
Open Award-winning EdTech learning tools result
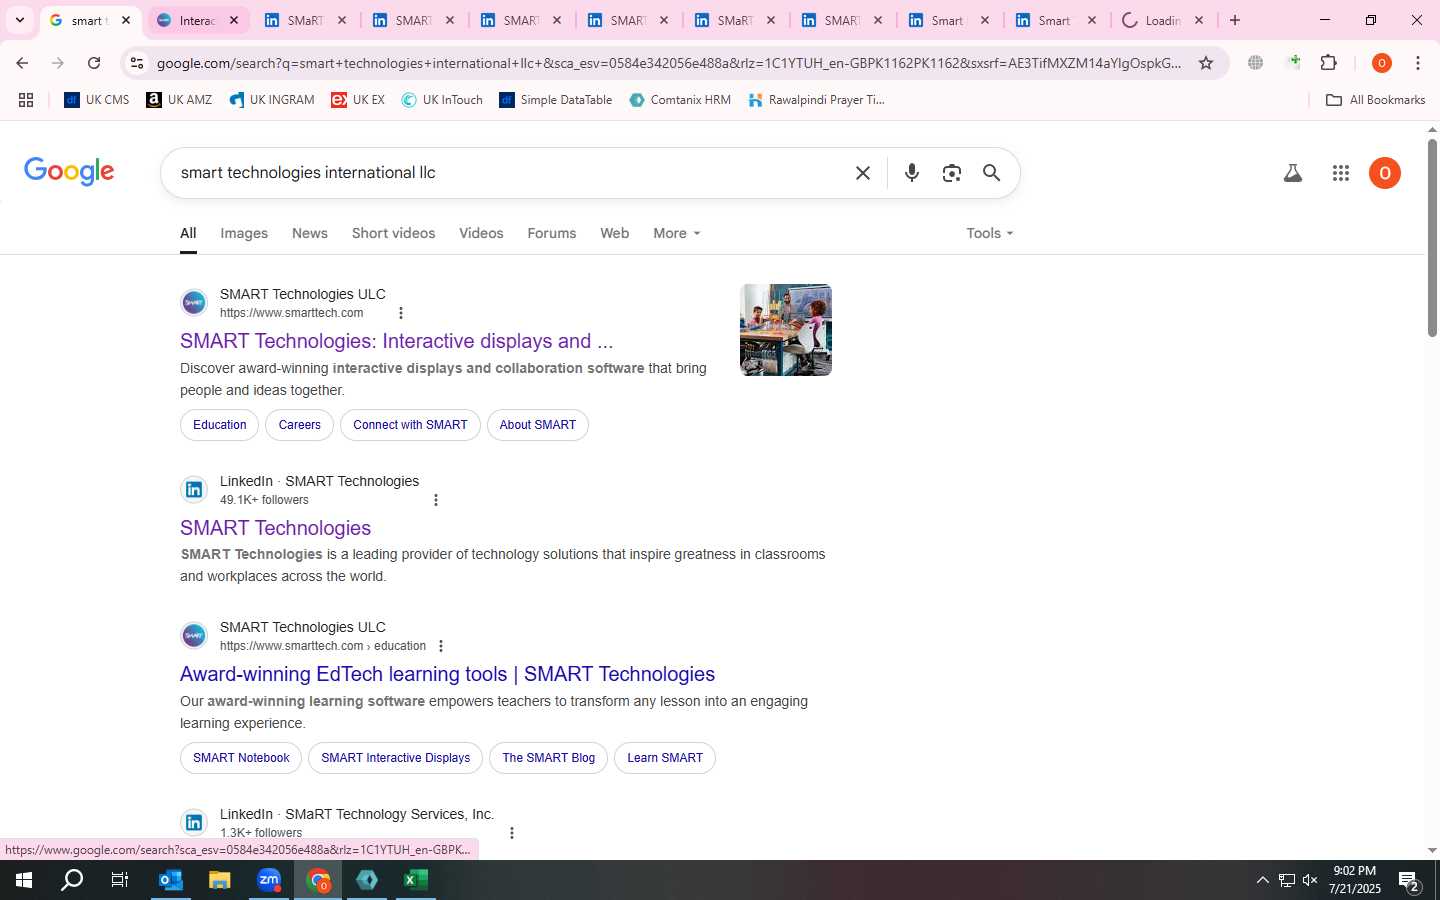pos(447,674)
